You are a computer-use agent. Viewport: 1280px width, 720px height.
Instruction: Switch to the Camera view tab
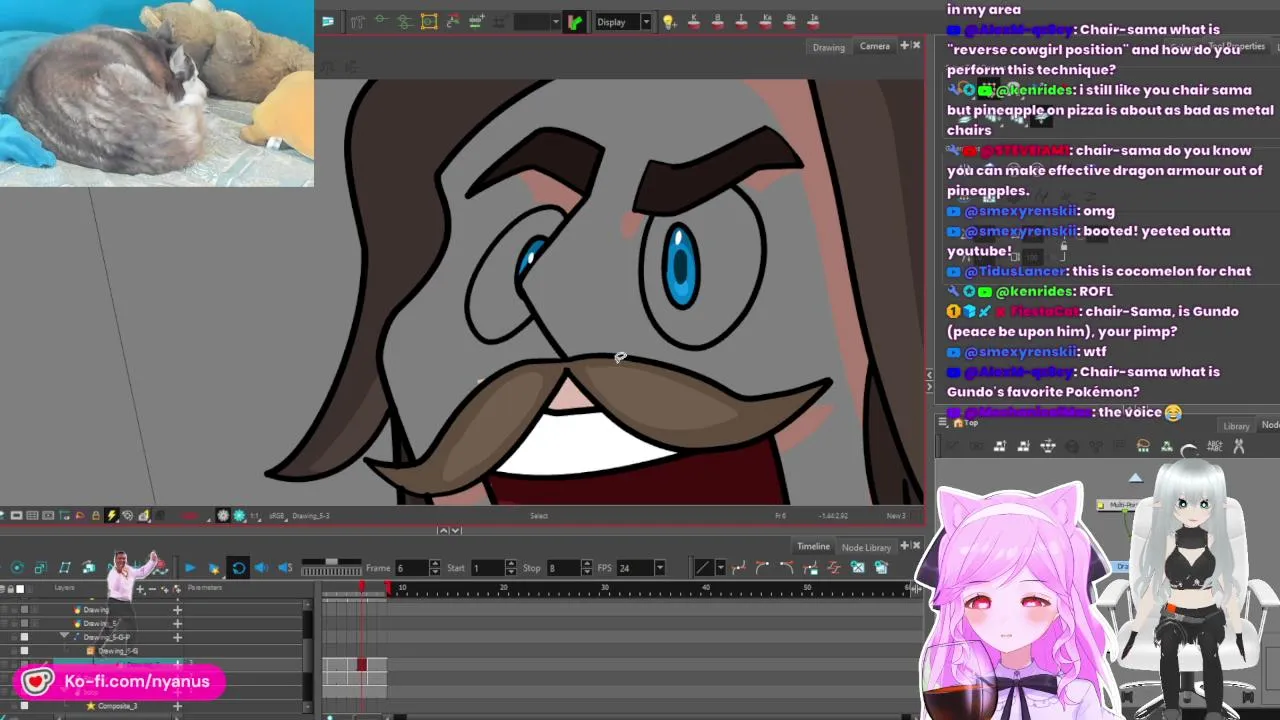(x=874, y=46)
